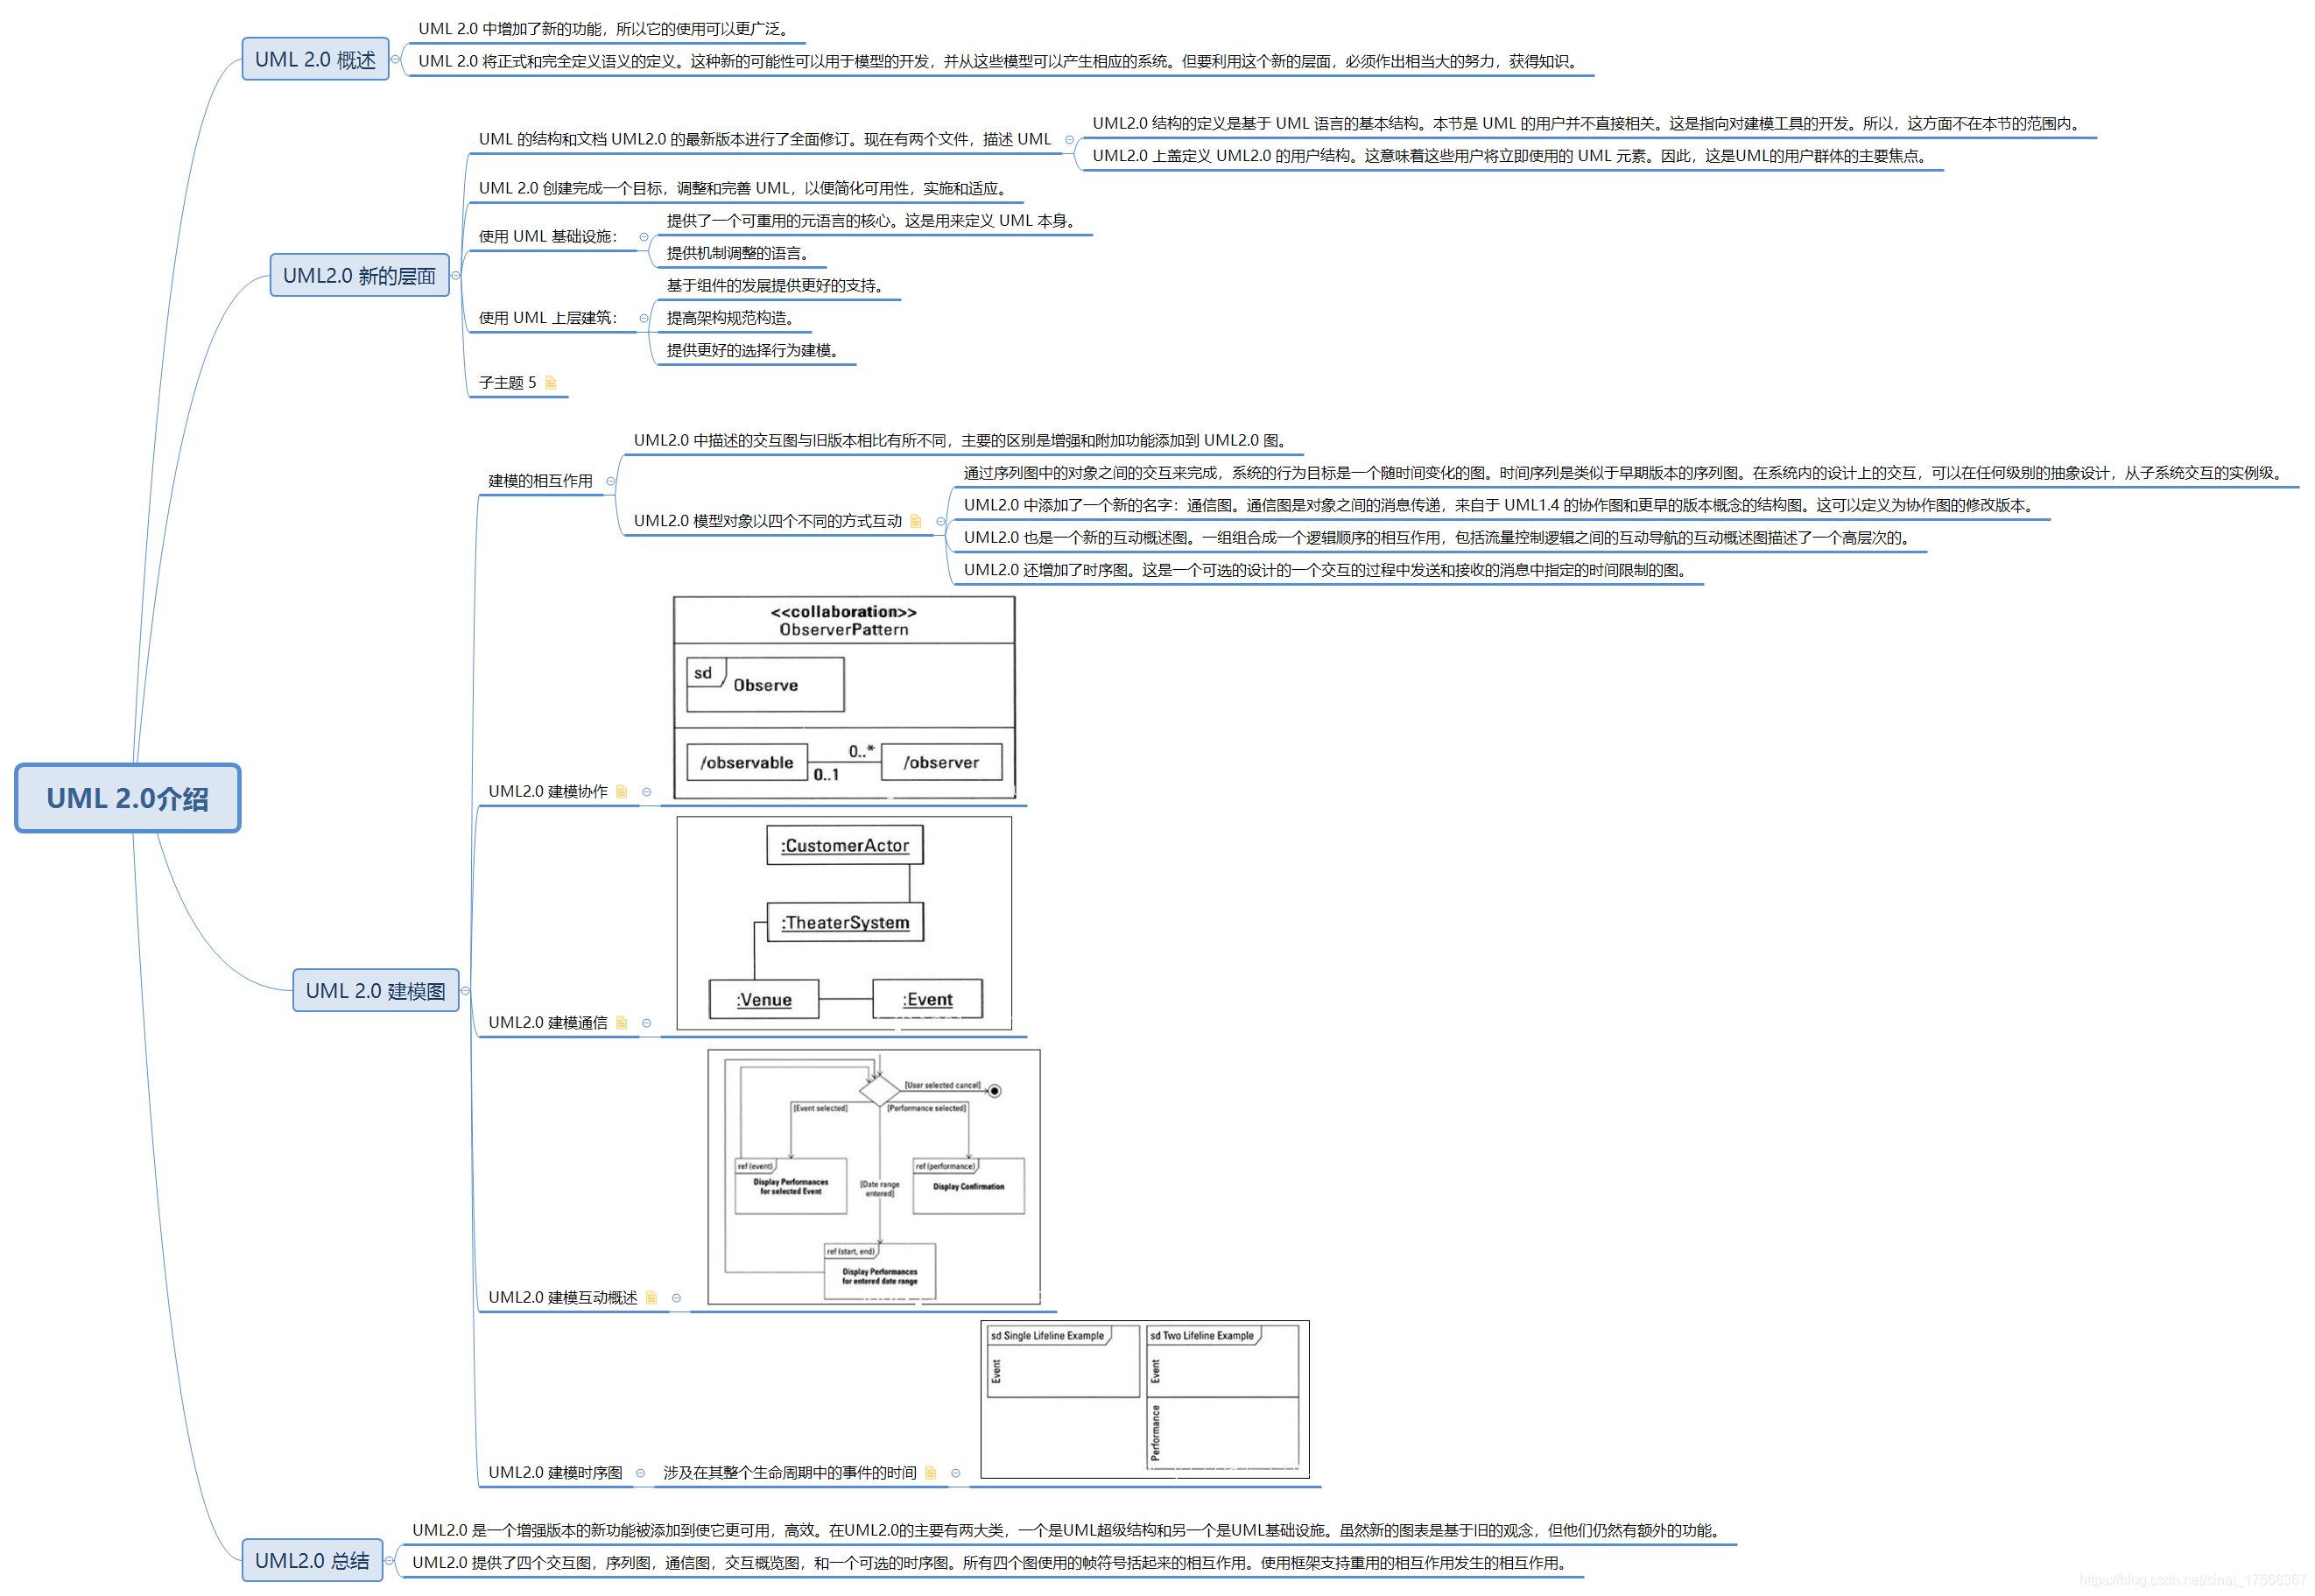
Task: Collapse toggle beside UML2.0 建模通信
Action: coord(646,1024)
